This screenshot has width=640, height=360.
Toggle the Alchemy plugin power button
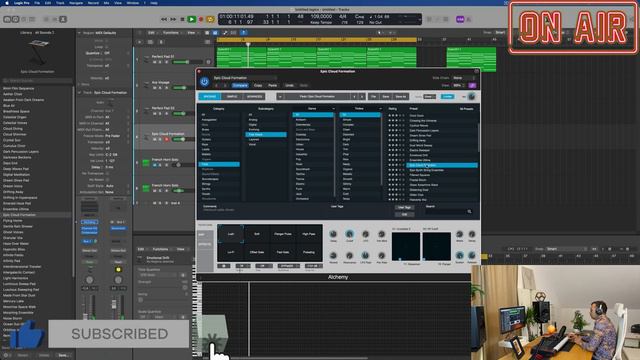pos(204,82)
